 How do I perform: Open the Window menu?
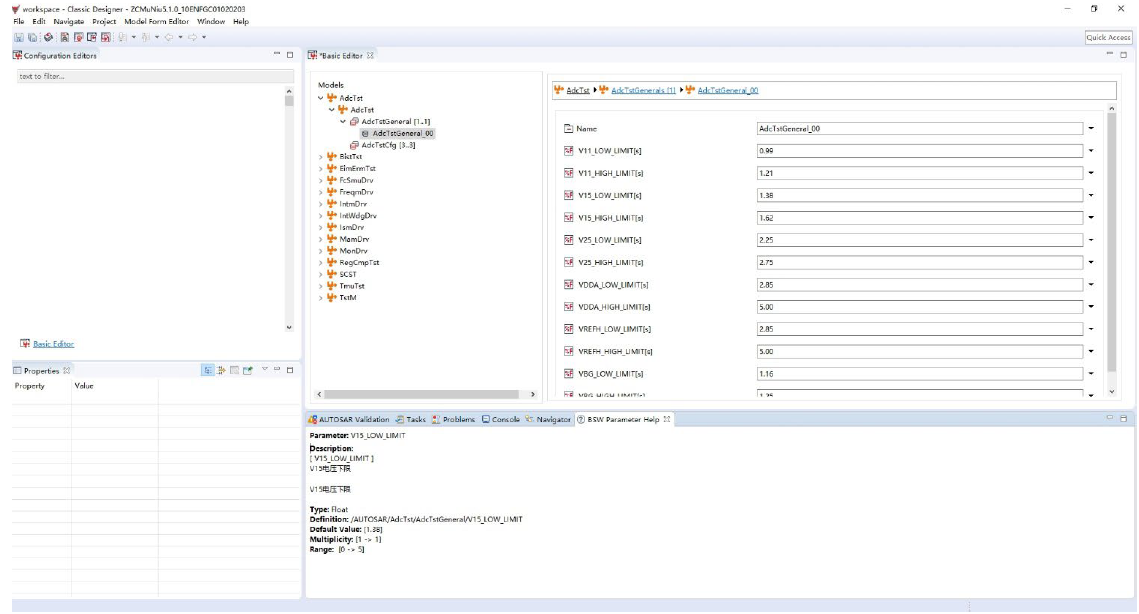[211, 22]
